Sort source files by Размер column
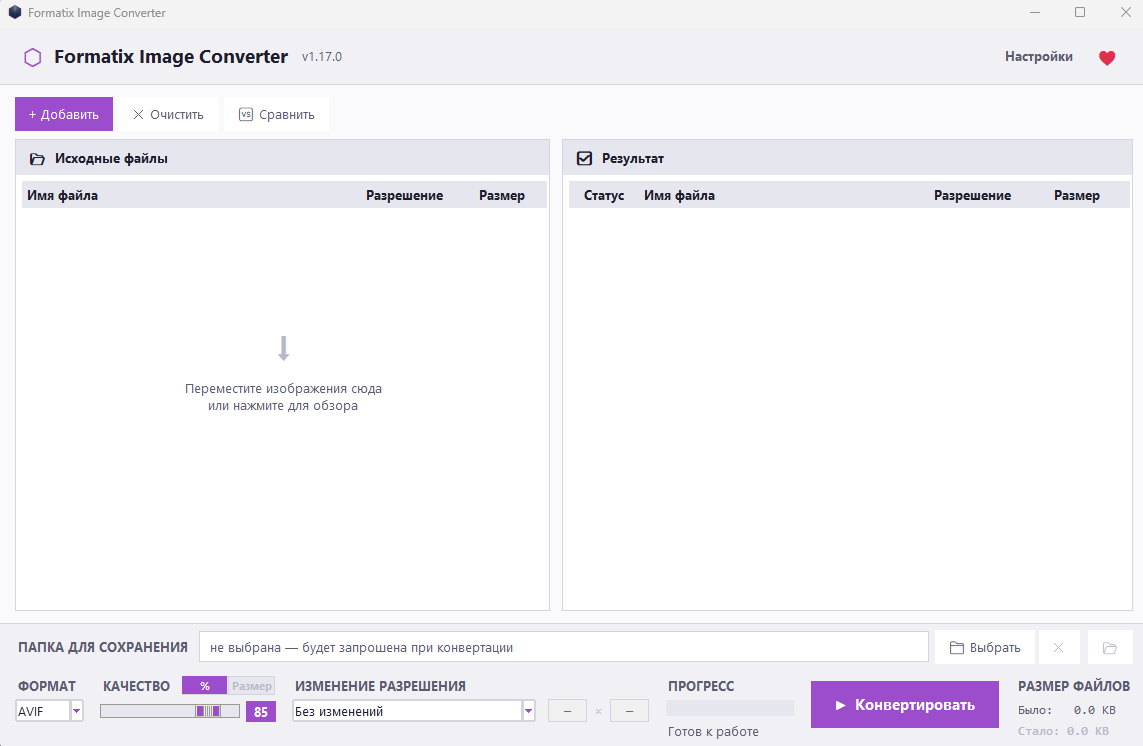Viewport: 1143px width, 746px height. pyautogui.click(x=502, y=195)
